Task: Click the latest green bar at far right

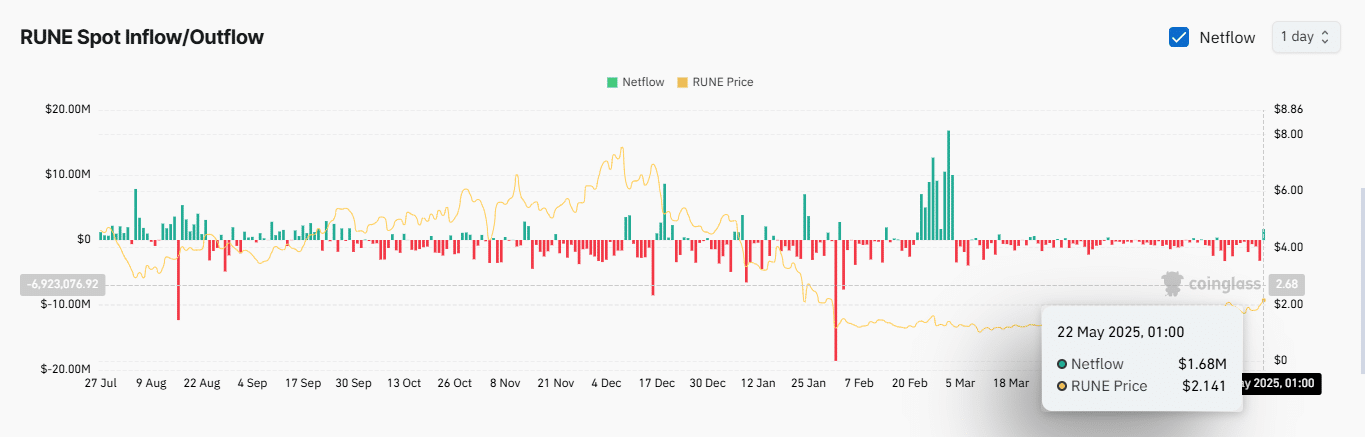Action: click(1263, 234)
